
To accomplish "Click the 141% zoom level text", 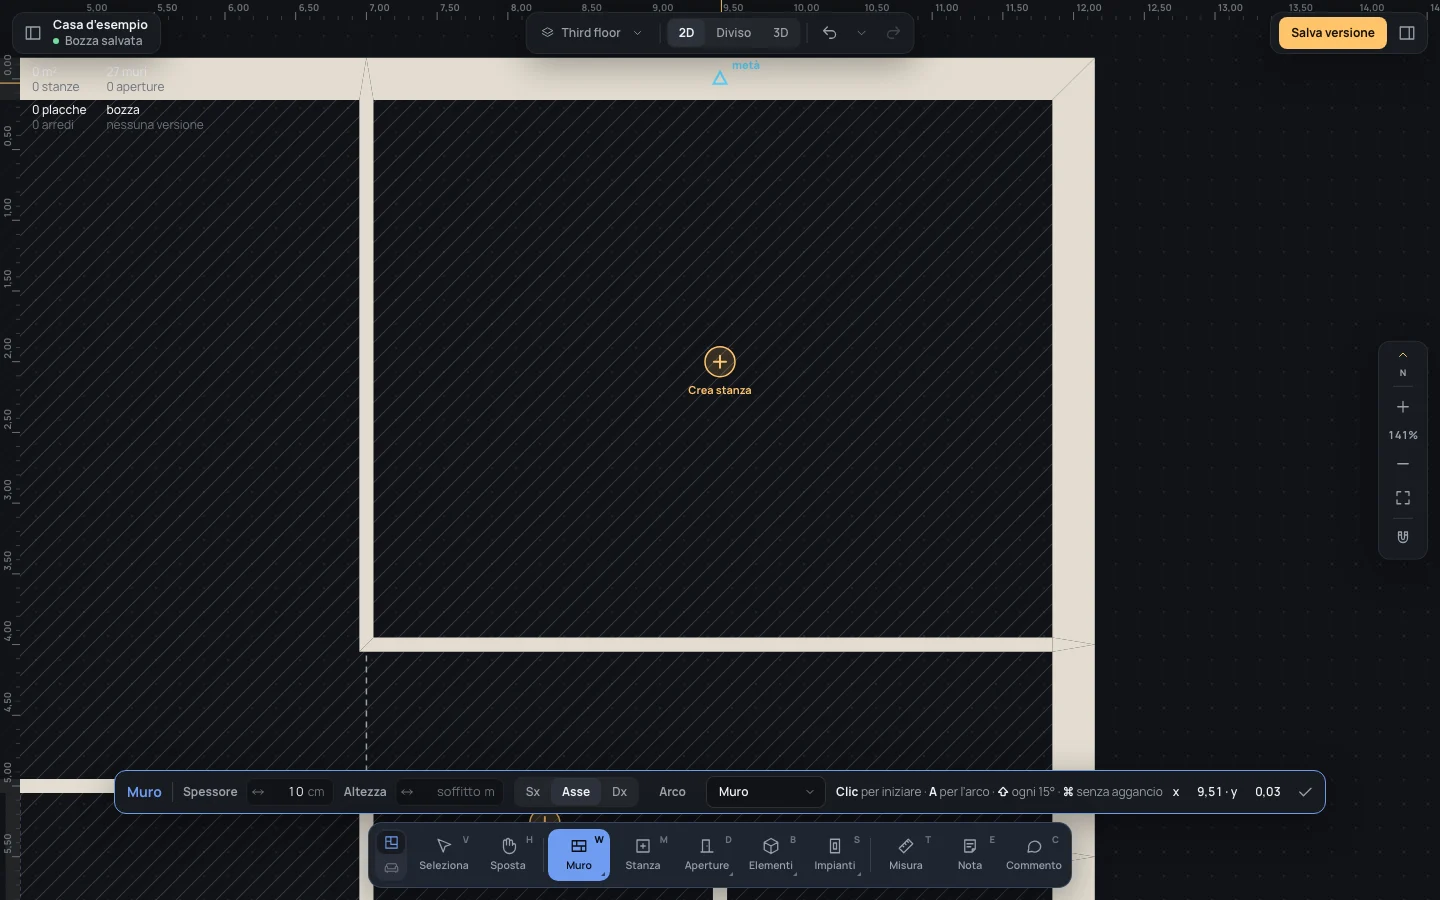I will [x=1403, y=436].
